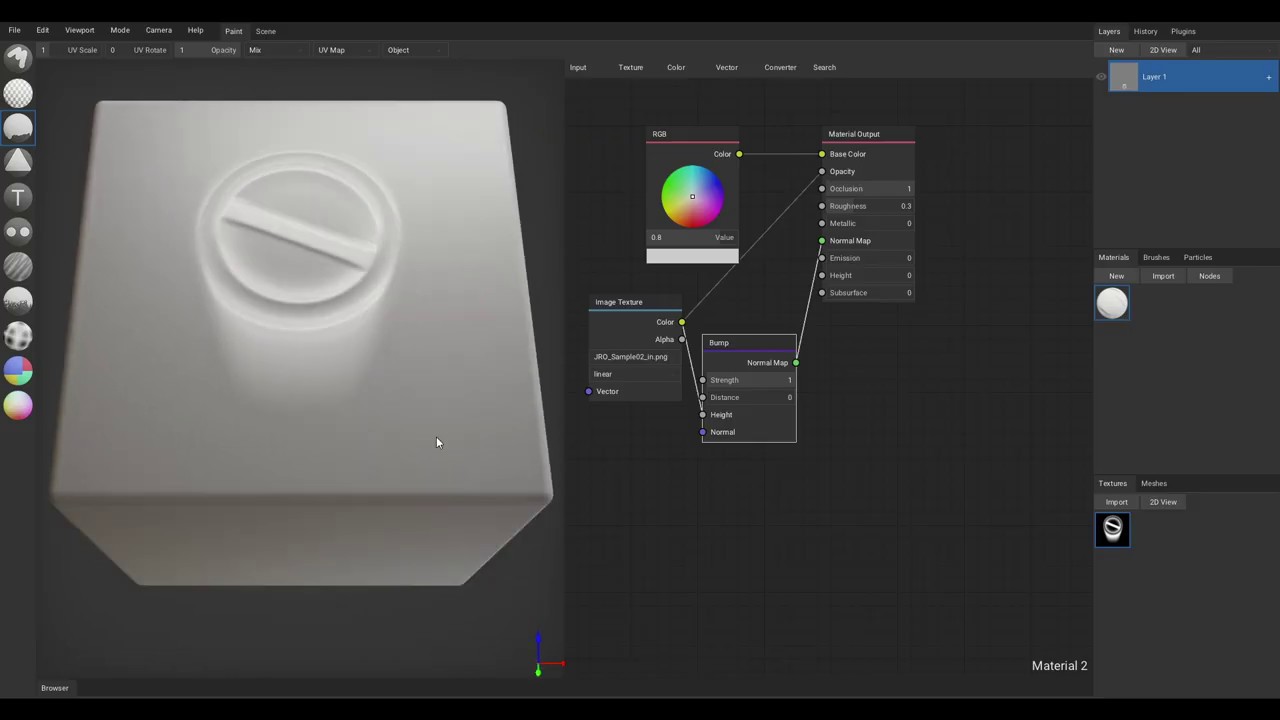Open the UV Map dropdown
1280x720 pixels.
pyautogui.click(x=331, y=50)
